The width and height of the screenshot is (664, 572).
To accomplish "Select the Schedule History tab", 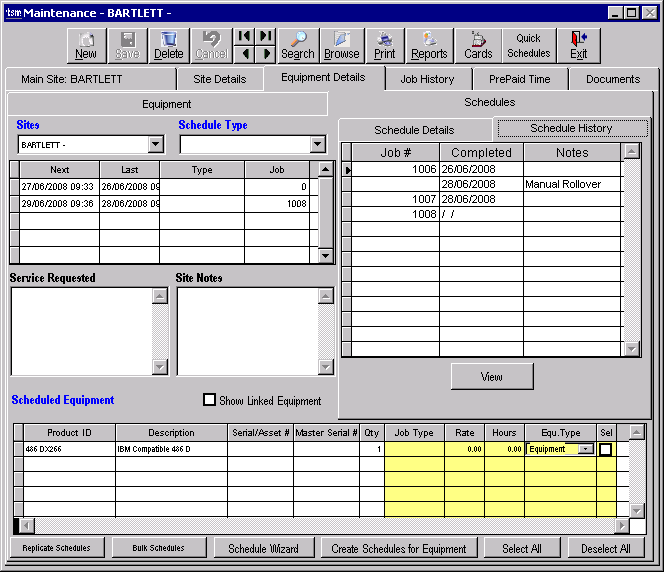I will [571, 128].
